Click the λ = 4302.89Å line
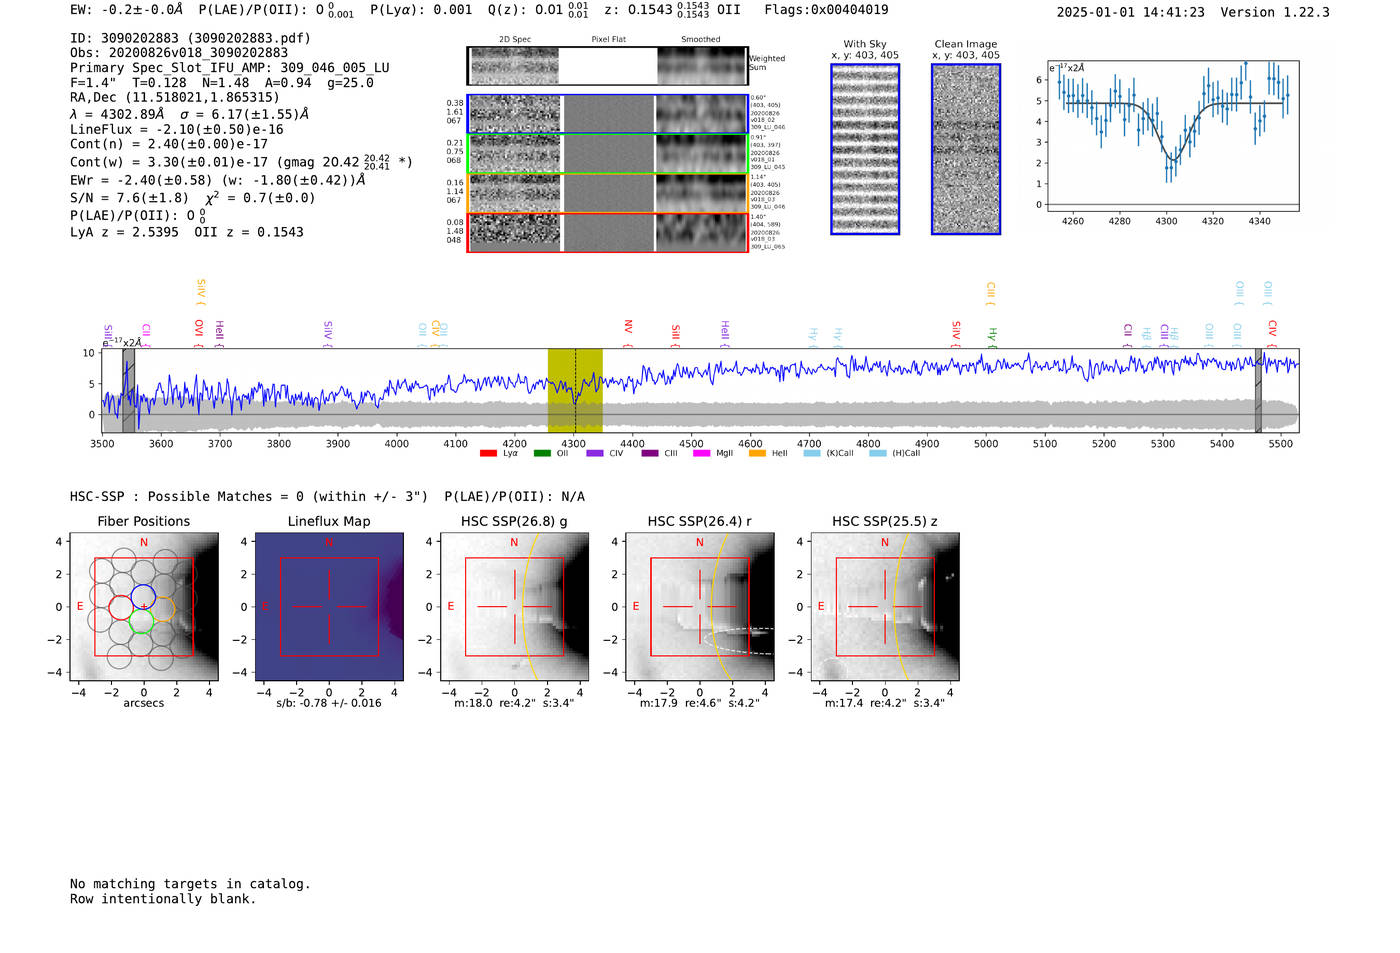Viewport: 1400px width, 953px height. pos(189,114)
